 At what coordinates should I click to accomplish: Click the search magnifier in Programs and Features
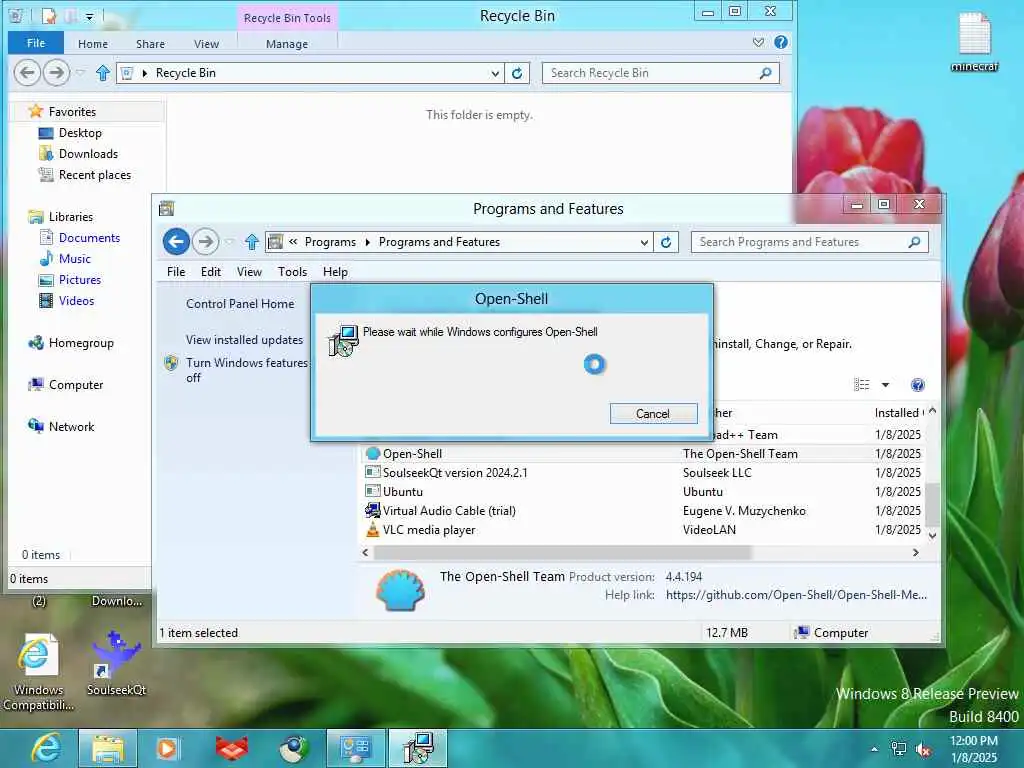coord(914,242)
